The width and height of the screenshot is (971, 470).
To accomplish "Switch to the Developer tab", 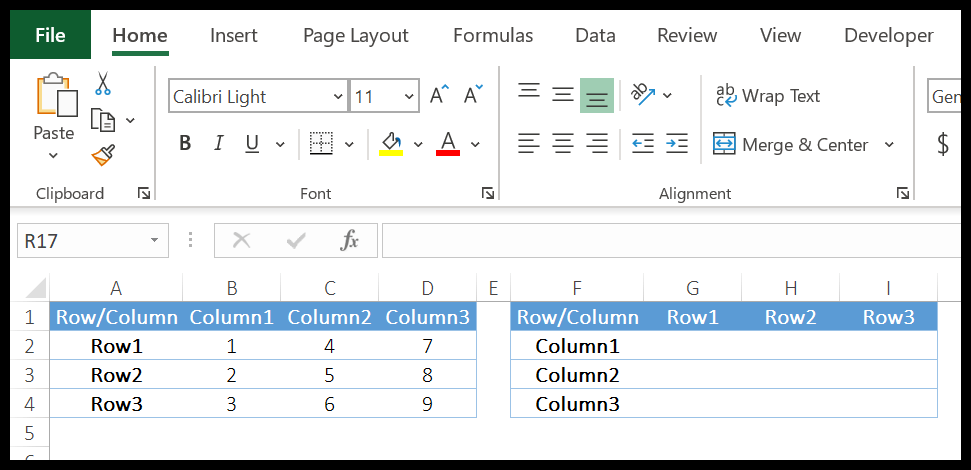I will tap(889, 35).
